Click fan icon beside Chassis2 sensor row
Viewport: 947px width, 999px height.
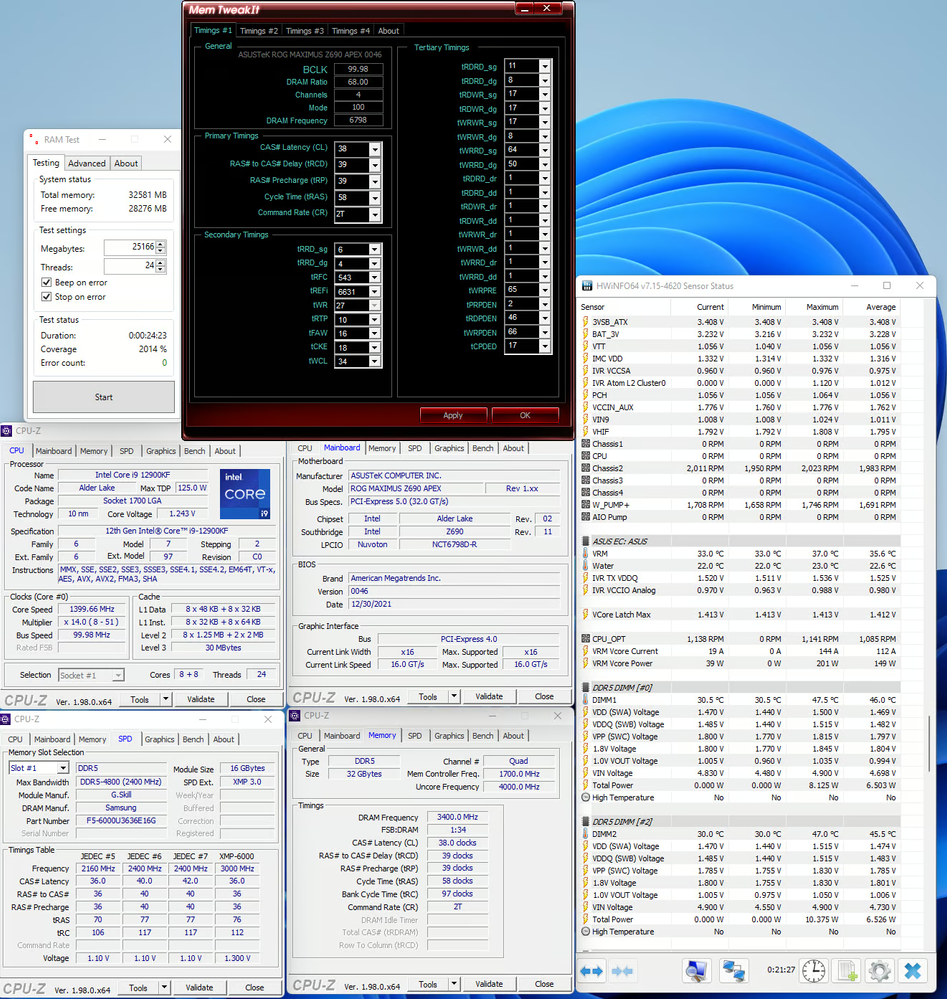(x=586, y=468)
